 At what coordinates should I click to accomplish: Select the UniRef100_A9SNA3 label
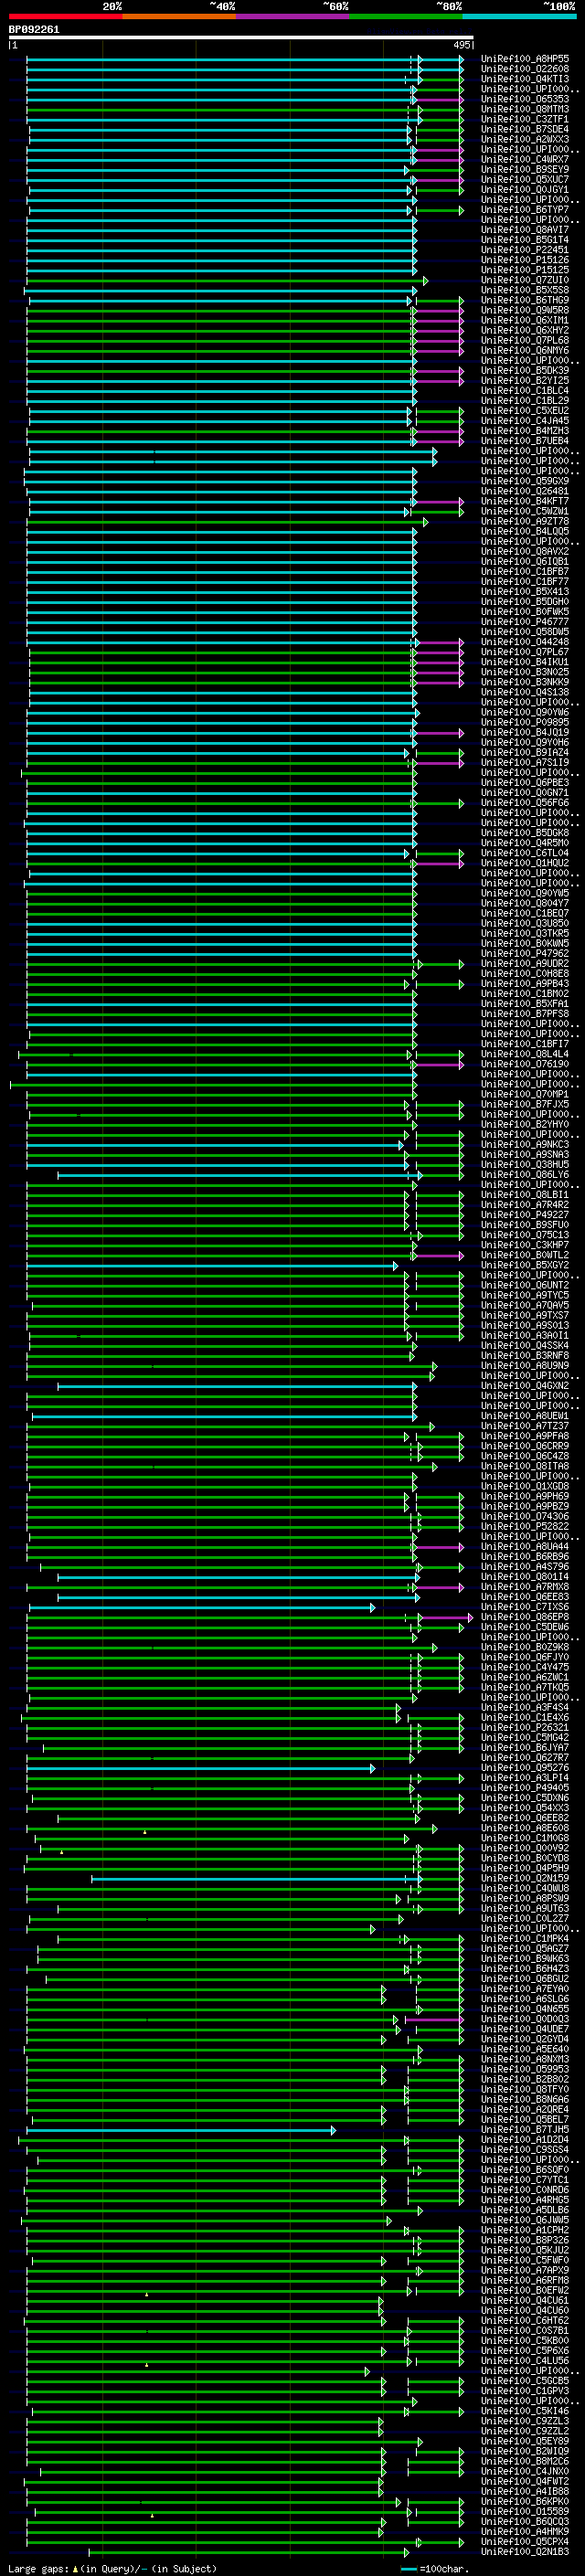coord(525,1154)
